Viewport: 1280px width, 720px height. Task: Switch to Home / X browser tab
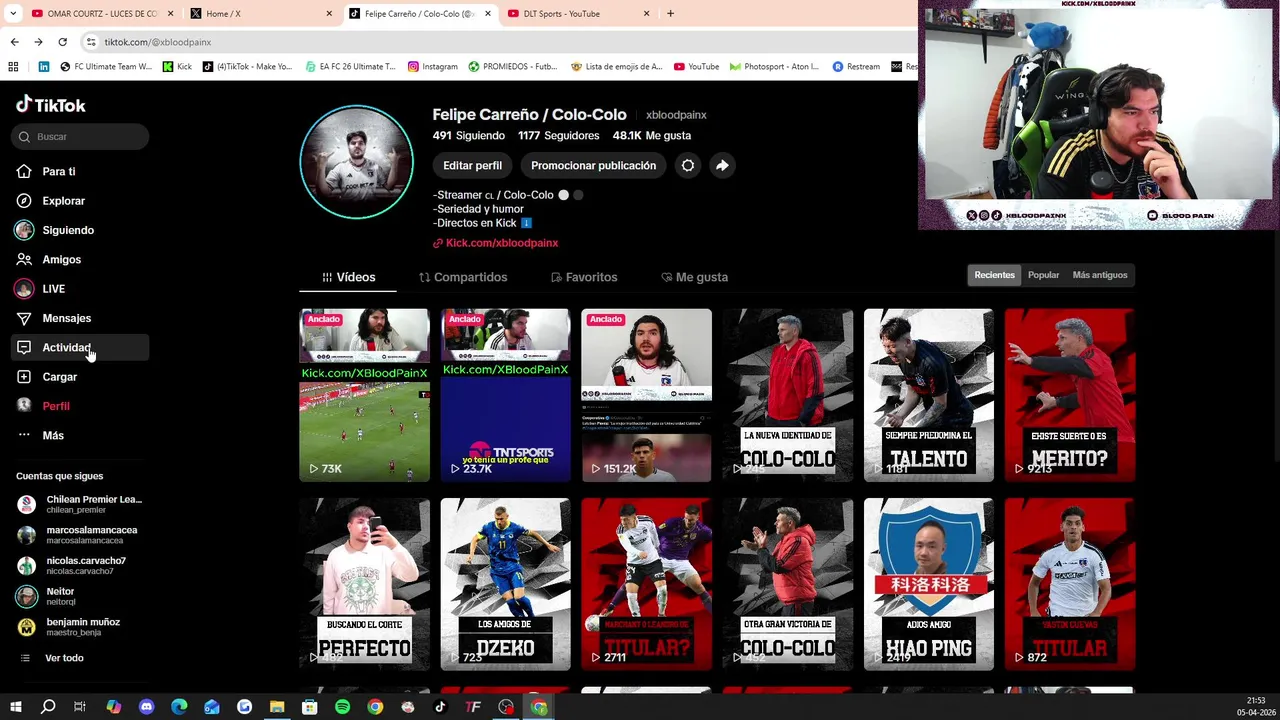(x=260, y=14)
